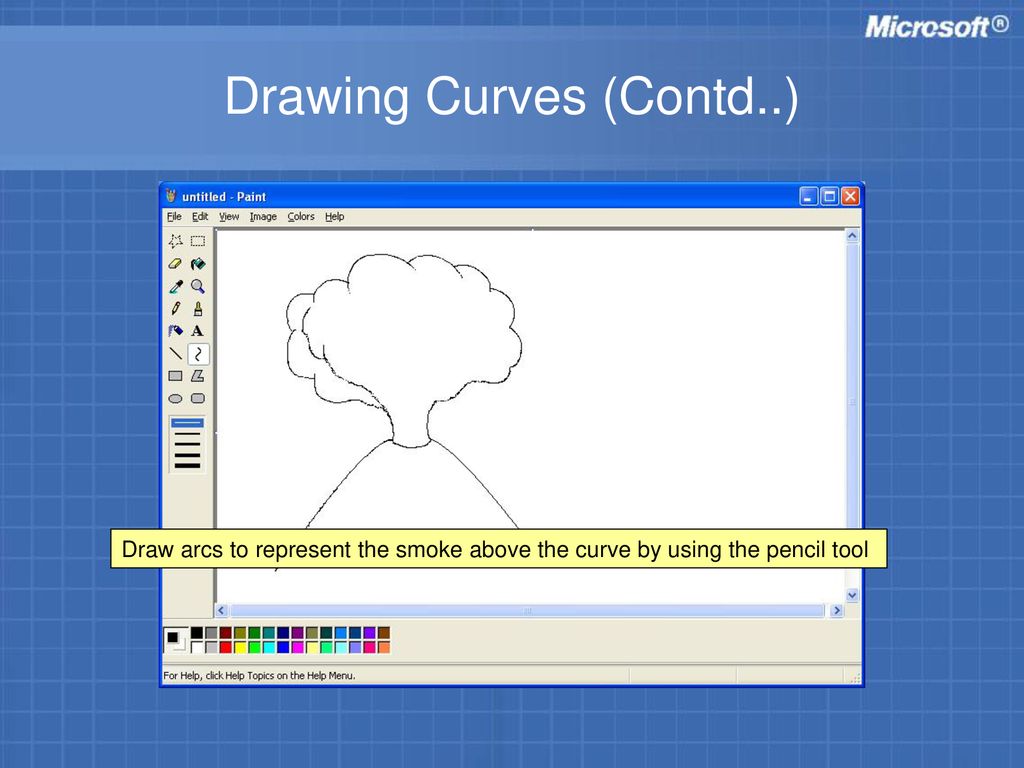Image resolution: width=1024 pixels, height=768 pixels.
Task: Pick the navy blue color swatch
Action: pyautogui.click(x=283, y=632)
